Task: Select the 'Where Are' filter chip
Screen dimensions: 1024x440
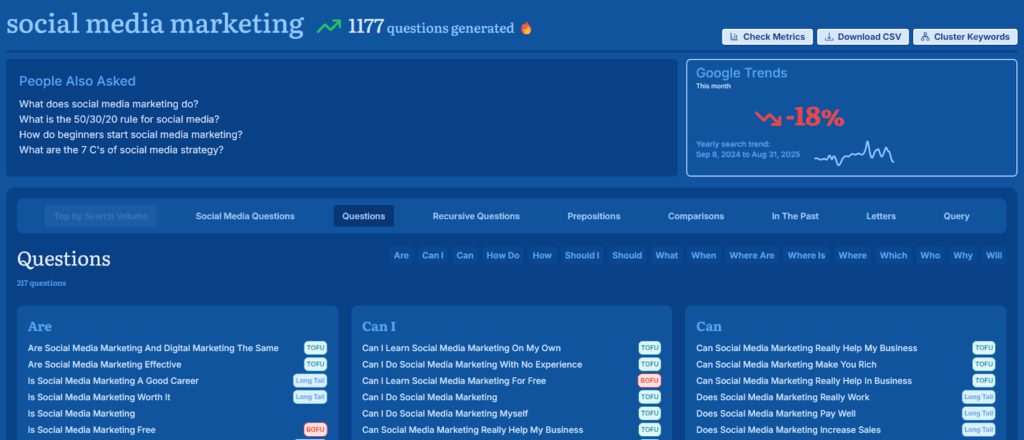Action: tap(752, 255)
